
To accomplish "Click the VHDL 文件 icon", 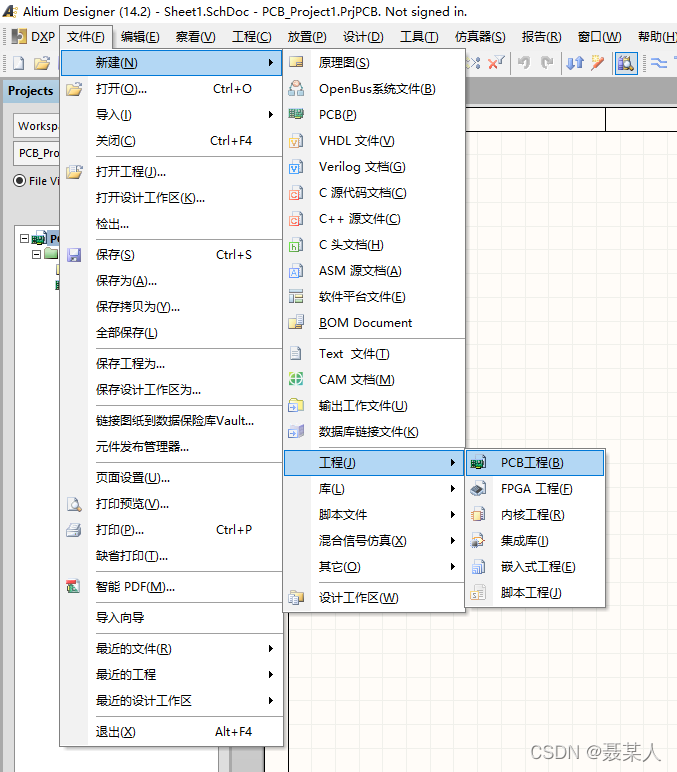I will [296, 141].
